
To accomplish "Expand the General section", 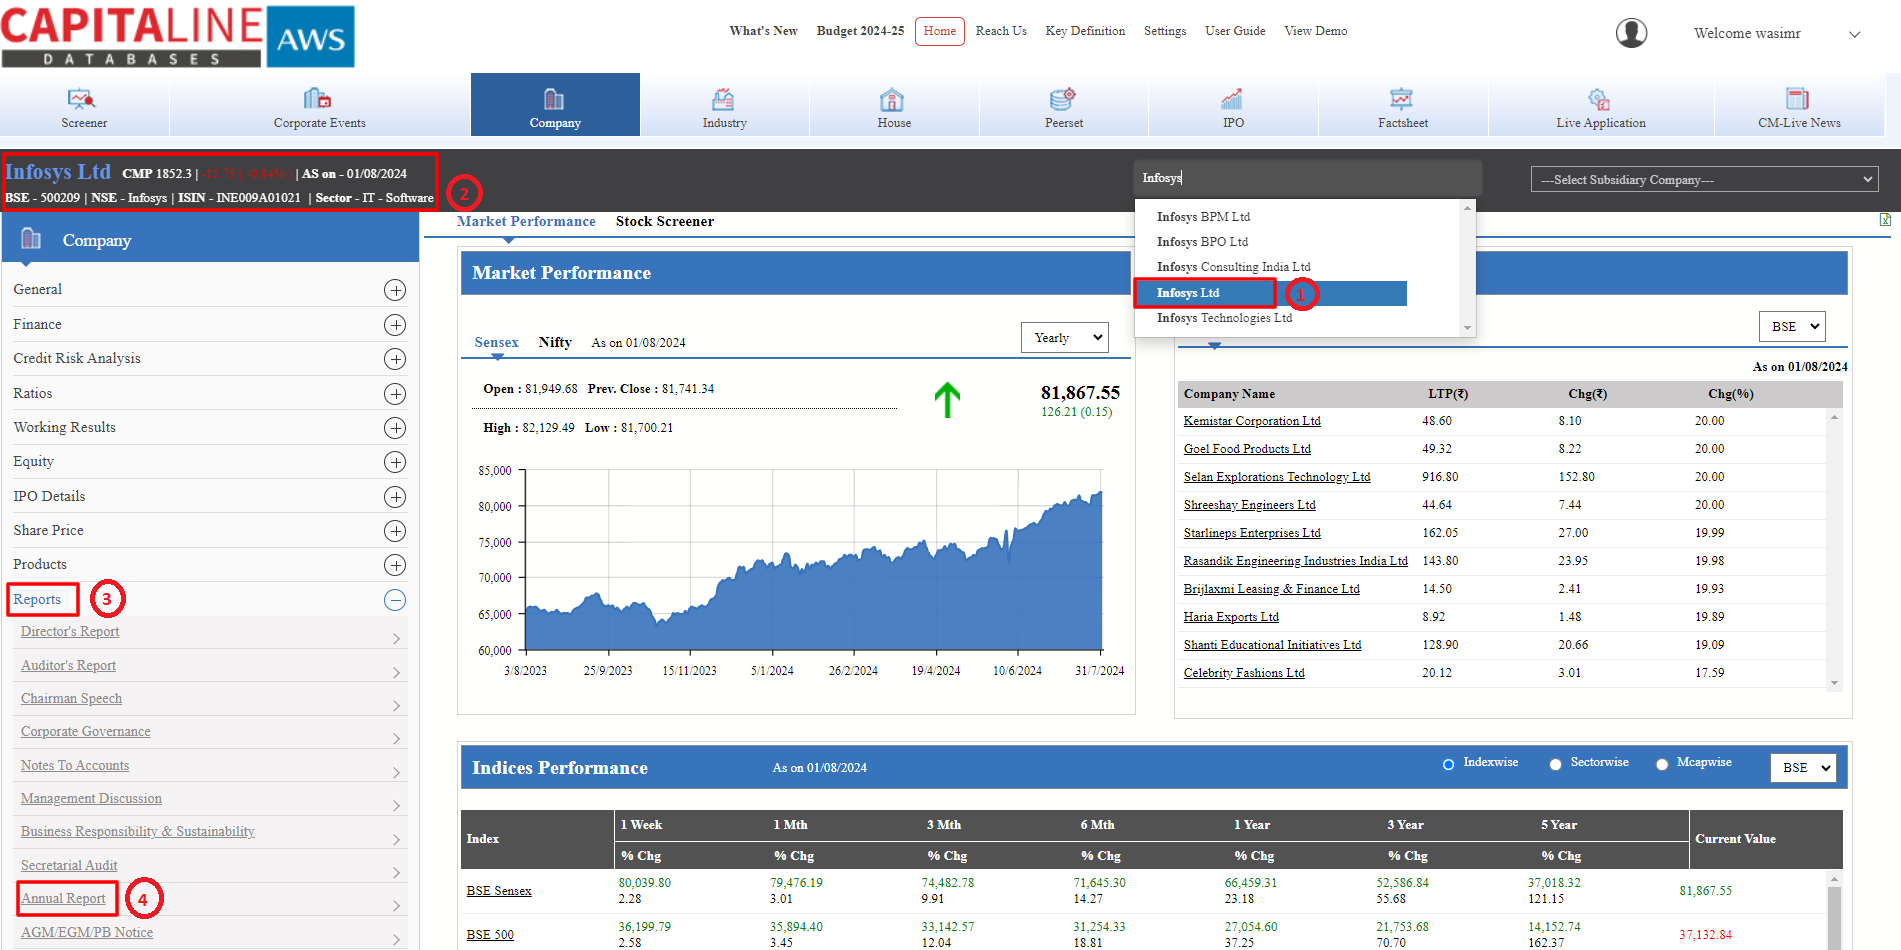I will [x=395, y=290].
